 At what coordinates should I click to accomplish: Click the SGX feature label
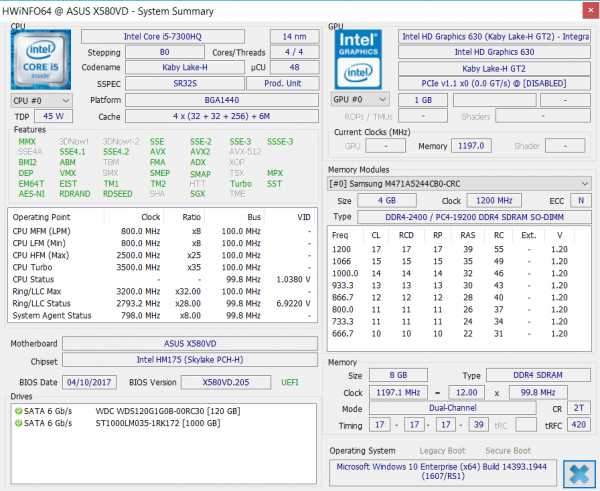(197, 194)
